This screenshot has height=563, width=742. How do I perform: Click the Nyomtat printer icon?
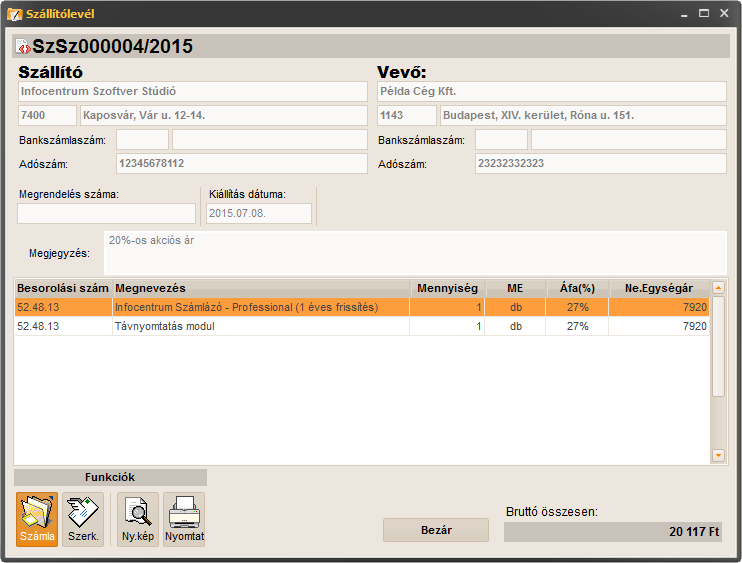click(x=184, y=519)
